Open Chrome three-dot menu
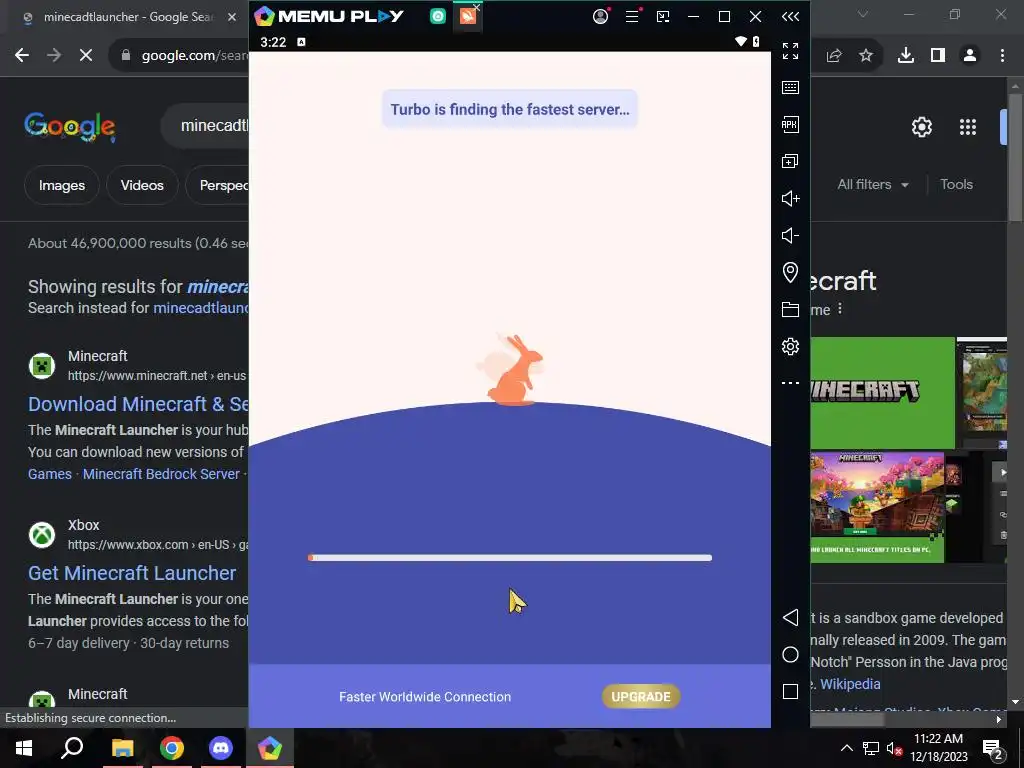 pyautogui.click(x=1002, y=56)
